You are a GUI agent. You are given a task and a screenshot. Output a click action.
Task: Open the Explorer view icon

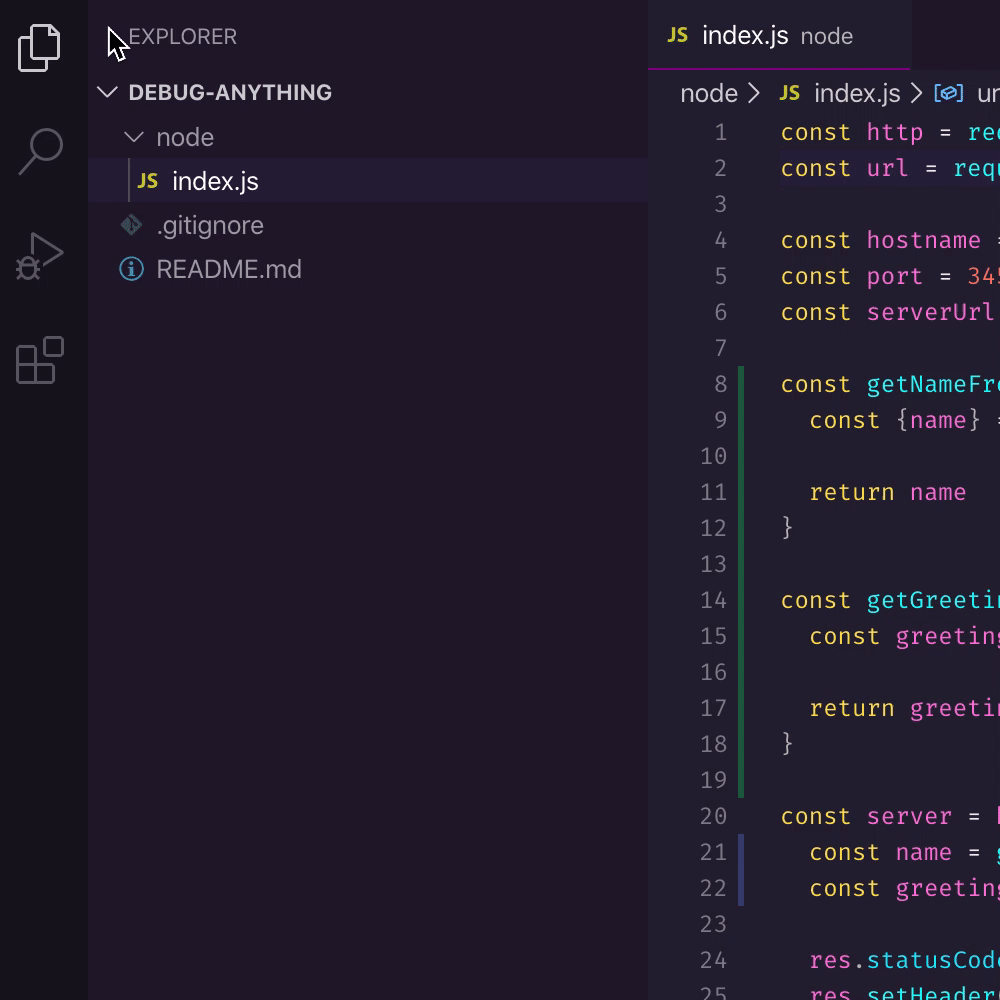point(38,46)
